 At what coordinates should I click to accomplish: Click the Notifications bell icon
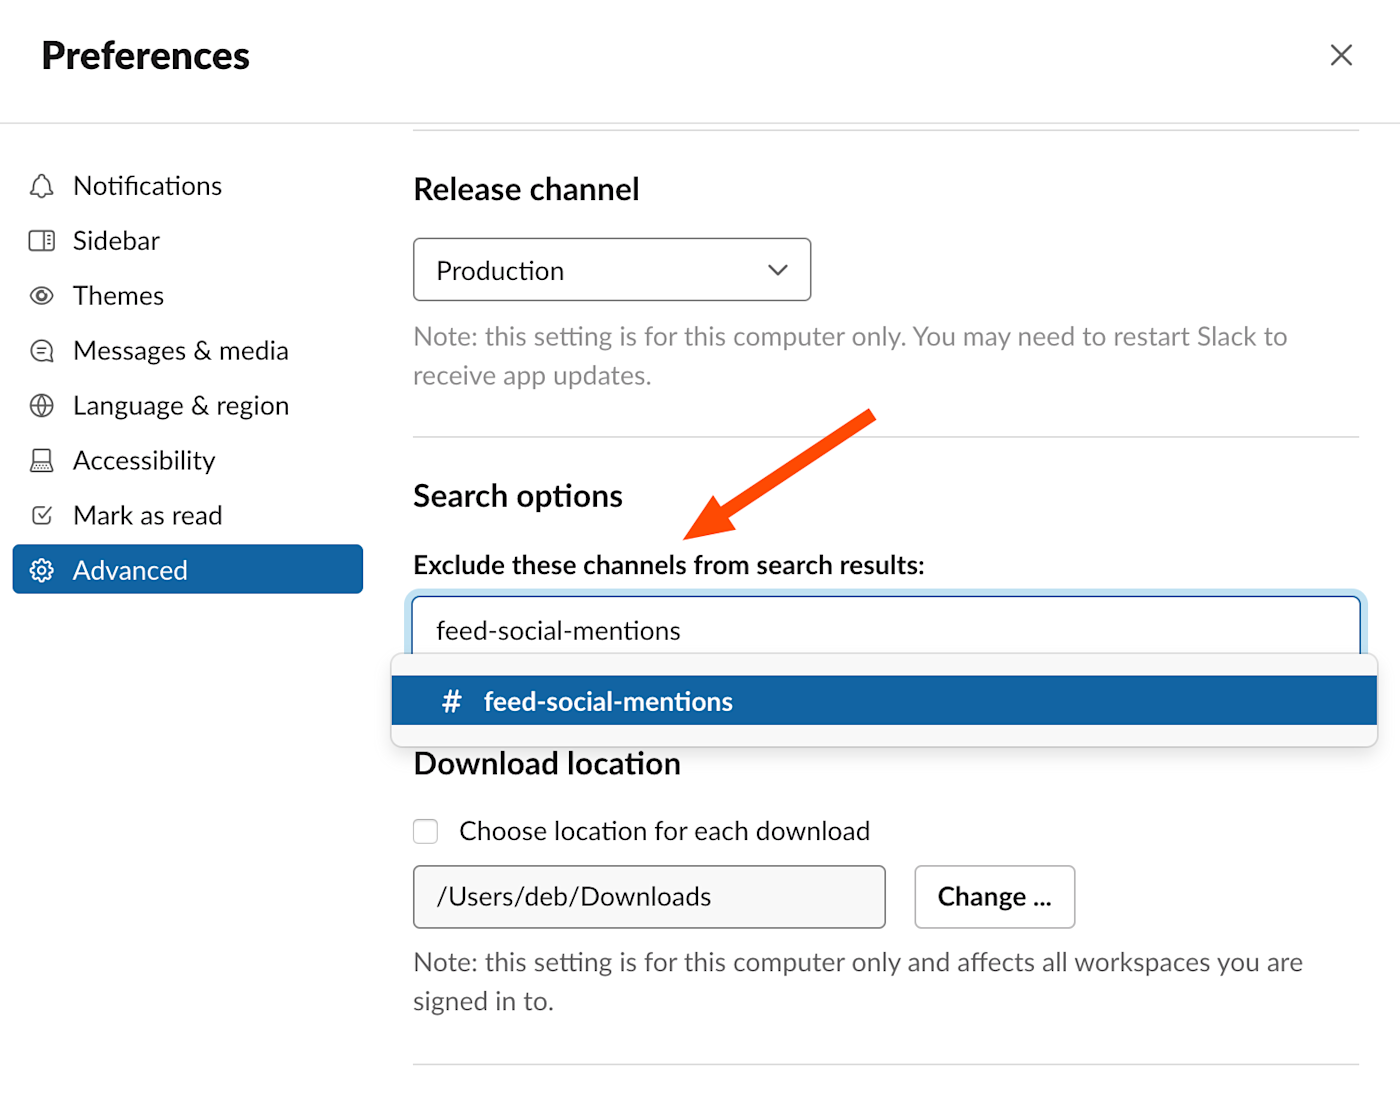[x=41, y=186]
